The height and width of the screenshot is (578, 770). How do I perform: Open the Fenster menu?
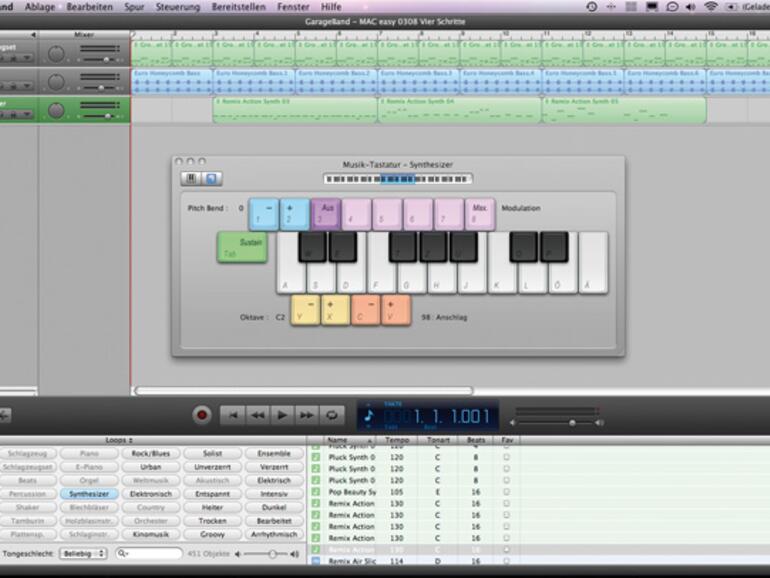pyautogui.click(x=293, y=7)
